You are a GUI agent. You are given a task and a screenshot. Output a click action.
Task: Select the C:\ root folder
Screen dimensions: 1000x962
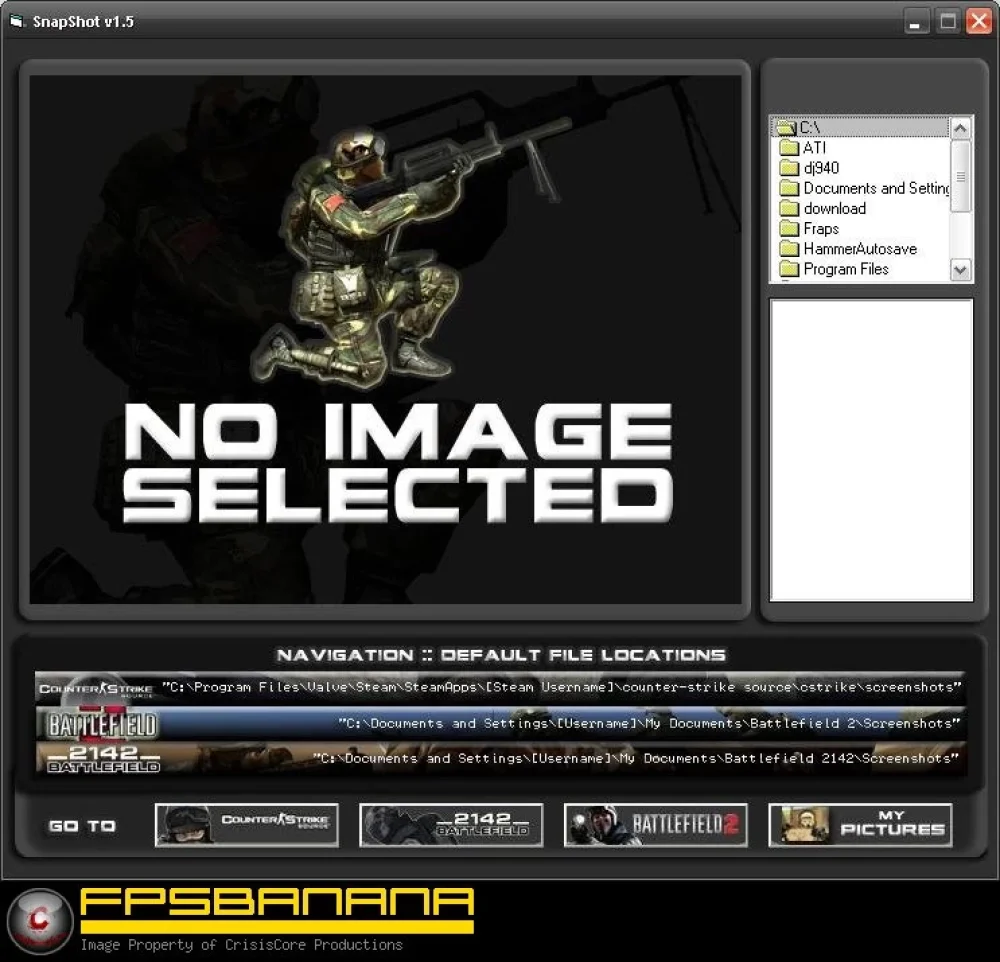pos(860,127)
